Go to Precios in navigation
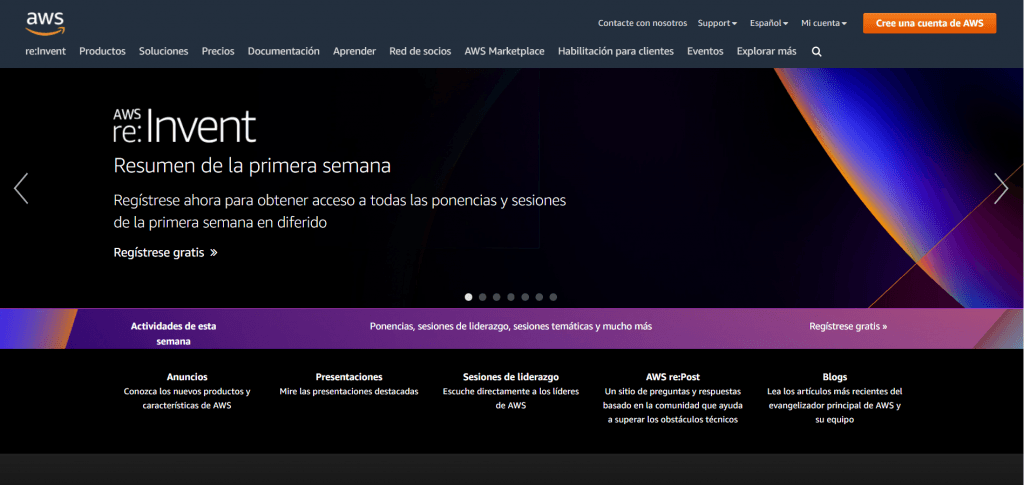Image resolution: width=1024 pixels, height=485 pixels. 218,51
